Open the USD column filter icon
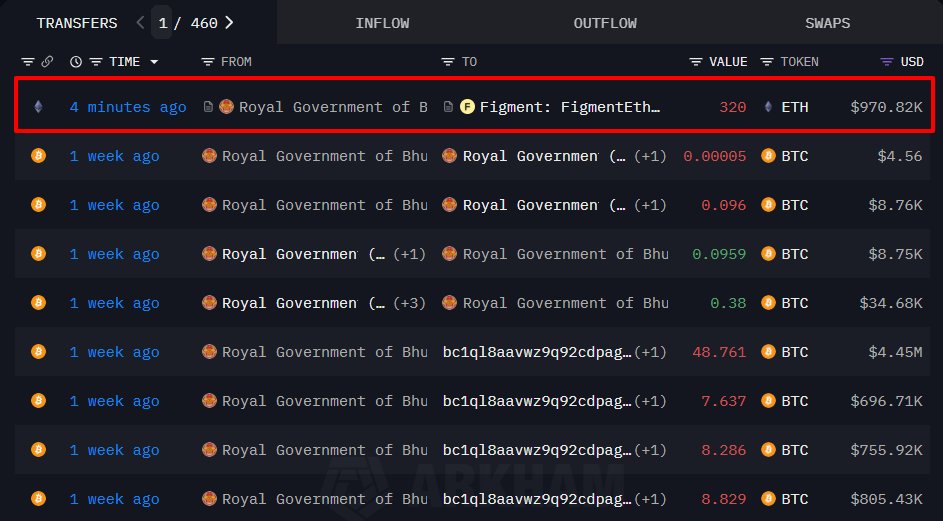Screen dimensions: 943x521 click(x=886, y=62)
